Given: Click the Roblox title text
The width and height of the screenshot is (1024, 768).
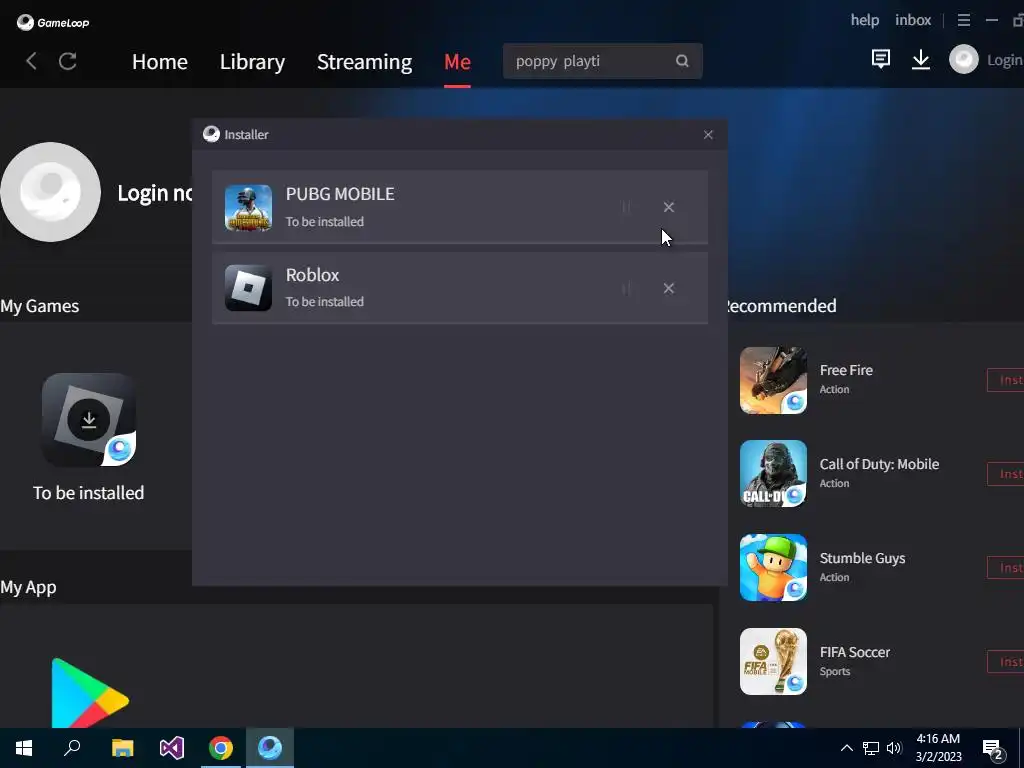Looking at the screenshot, I should click(x=312, y=275).
